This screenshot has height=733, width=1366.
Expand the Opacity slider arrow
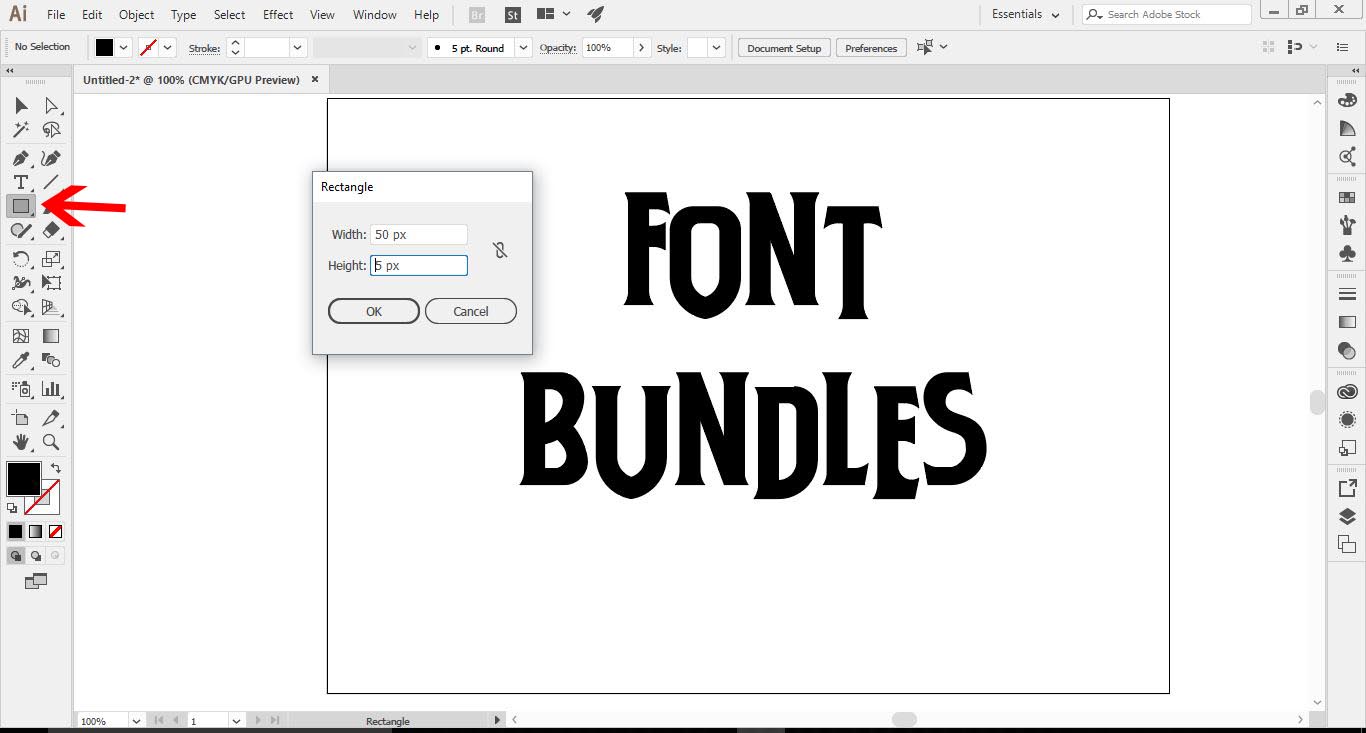click(642, 48)
